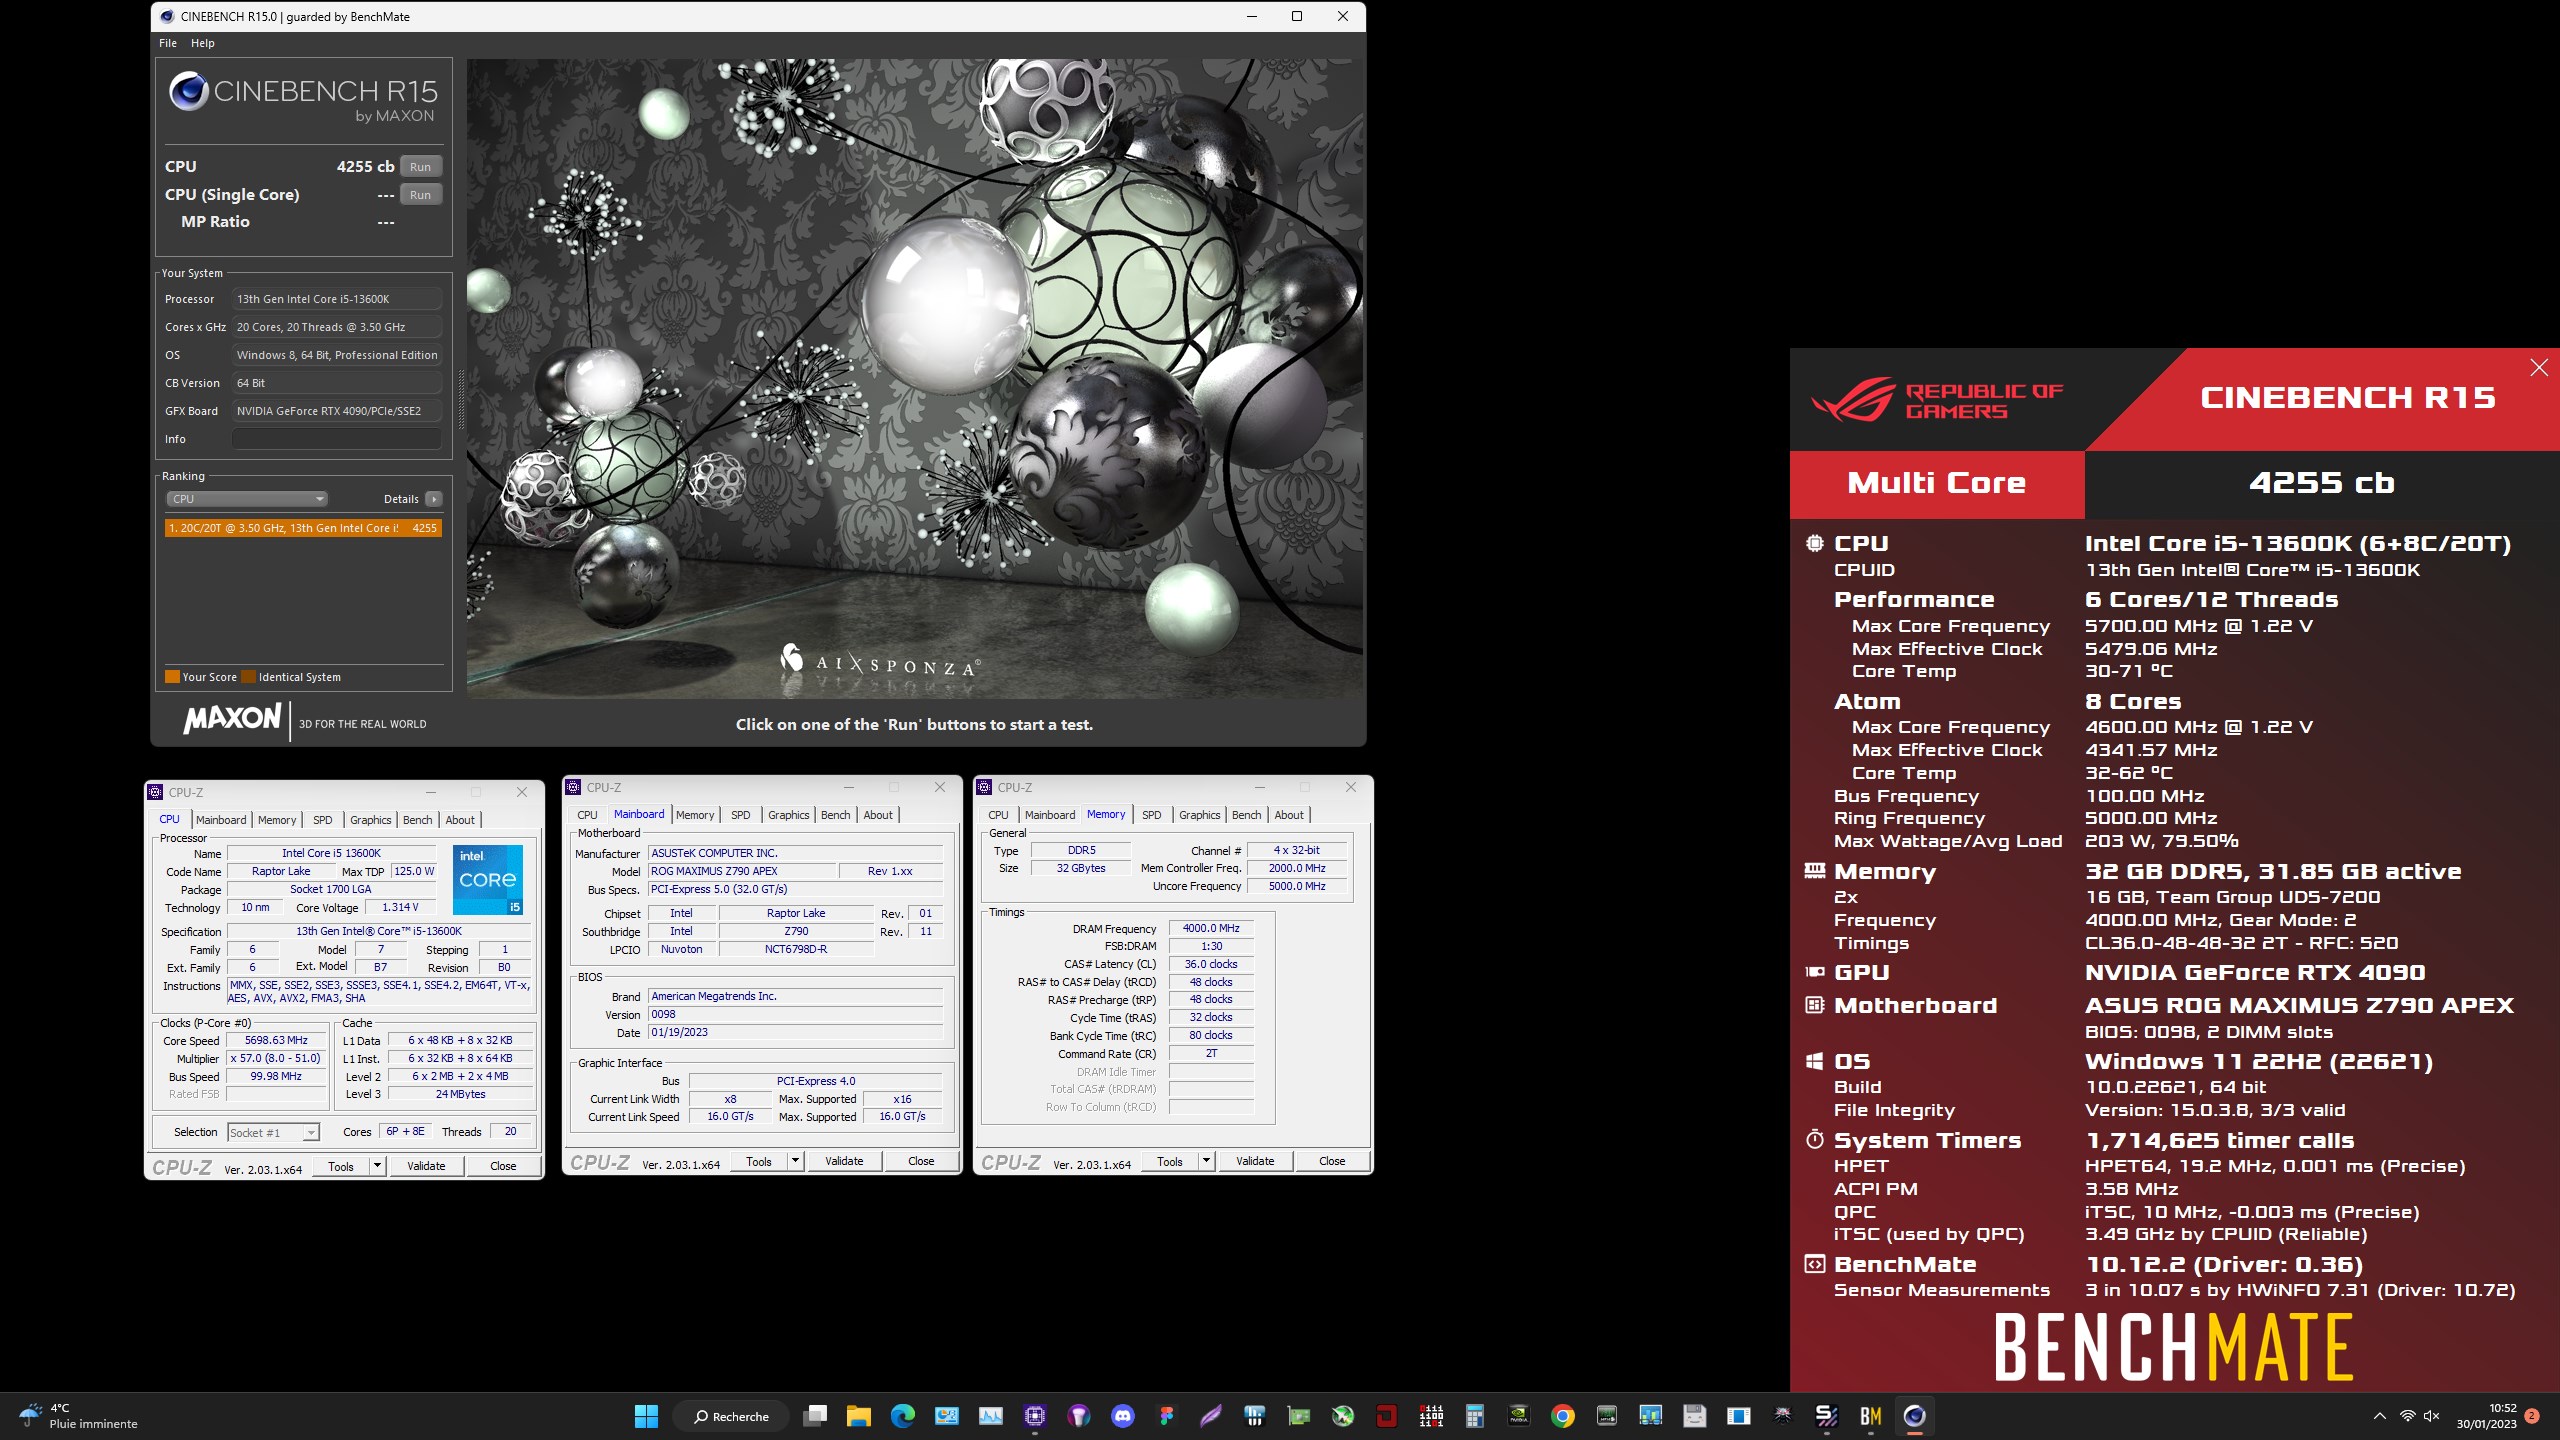This screenshot has height=1440, width=2560.
Task: Open Cinebench Help menu
Action: 203,43
